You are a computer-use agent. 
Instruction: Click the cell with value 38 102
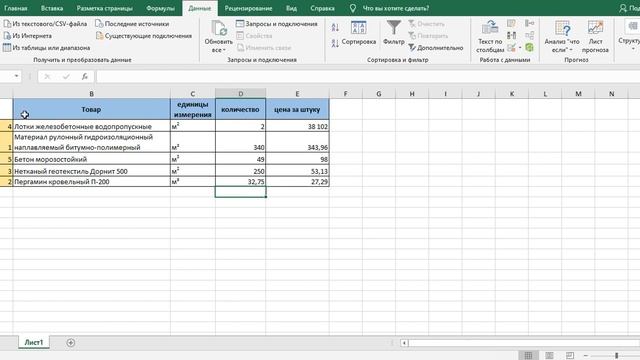[297, 126]
